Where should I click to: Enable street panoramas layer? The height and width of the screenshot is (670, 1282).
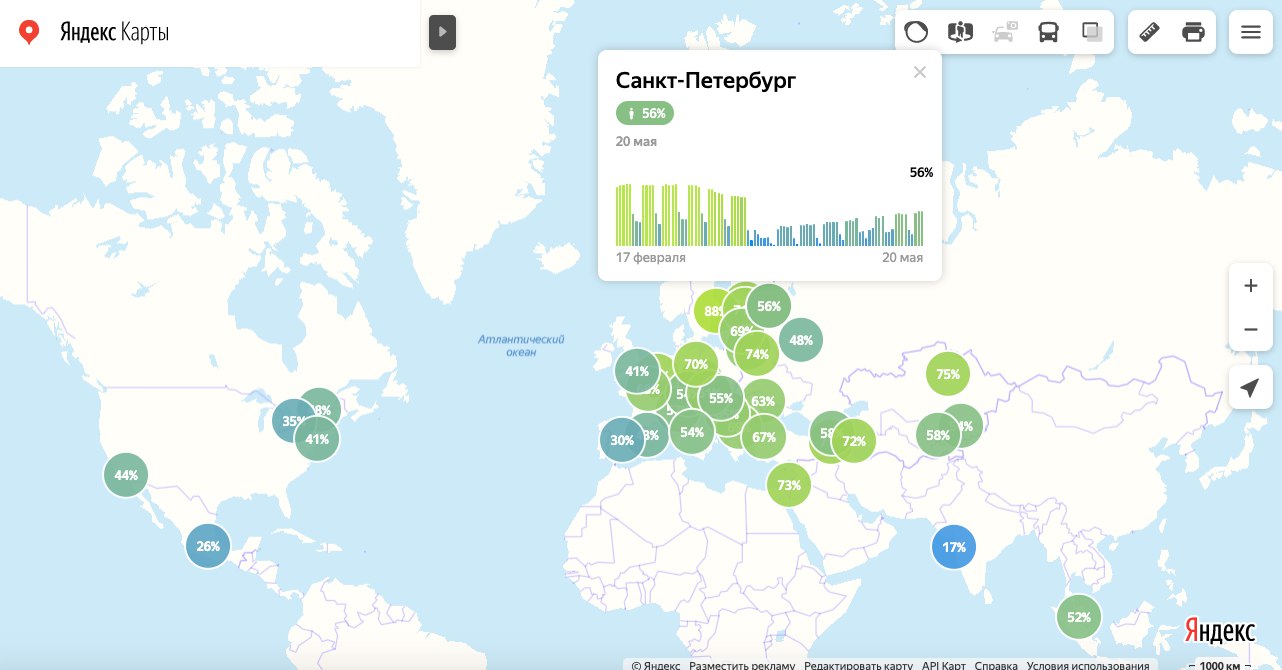tap(960, 32)
